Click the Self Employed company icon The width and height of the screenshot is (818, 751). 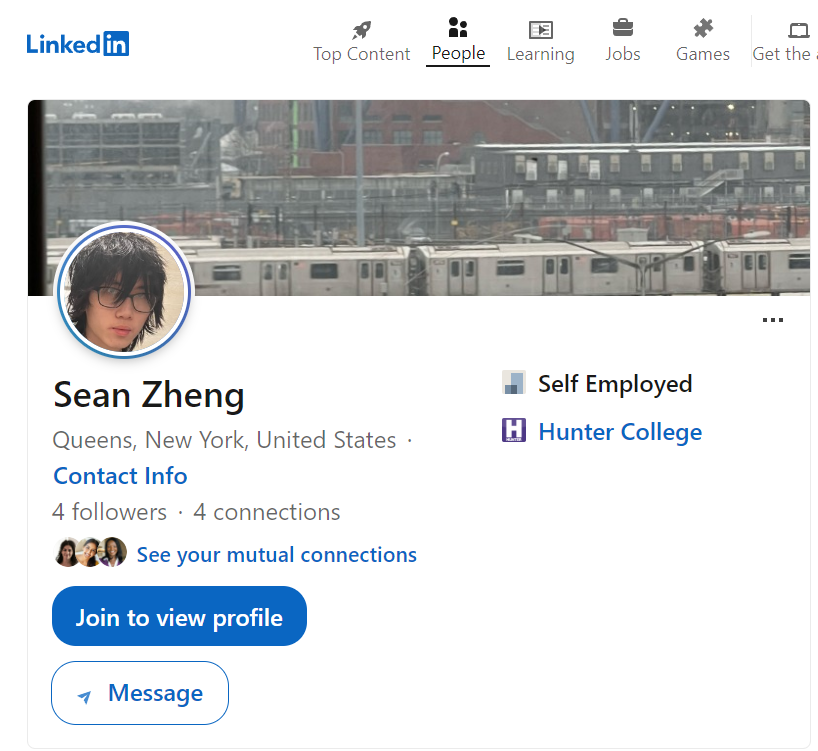(514, 382)
